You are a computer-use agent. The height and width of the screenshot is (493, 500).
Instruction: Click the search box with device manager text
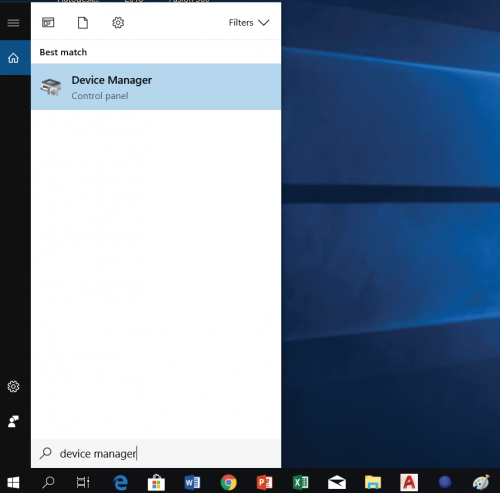coord(156,453)
